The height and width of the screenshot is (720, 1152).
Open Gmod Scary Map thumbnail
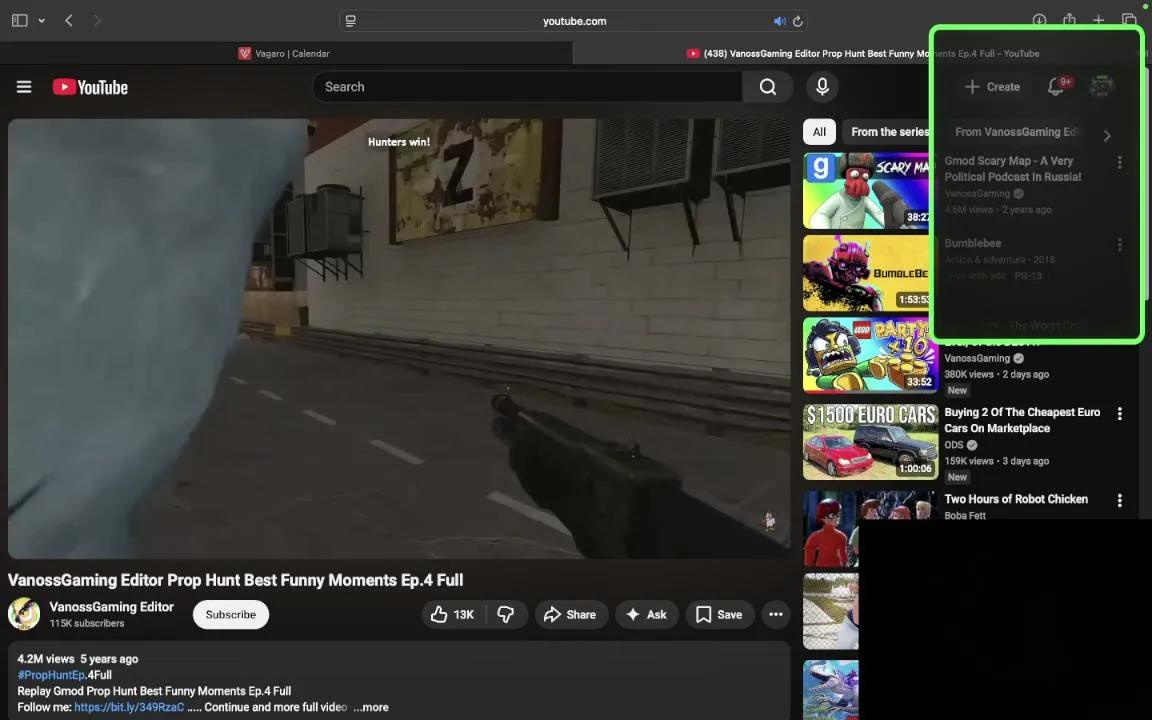[x=870, y=191]
